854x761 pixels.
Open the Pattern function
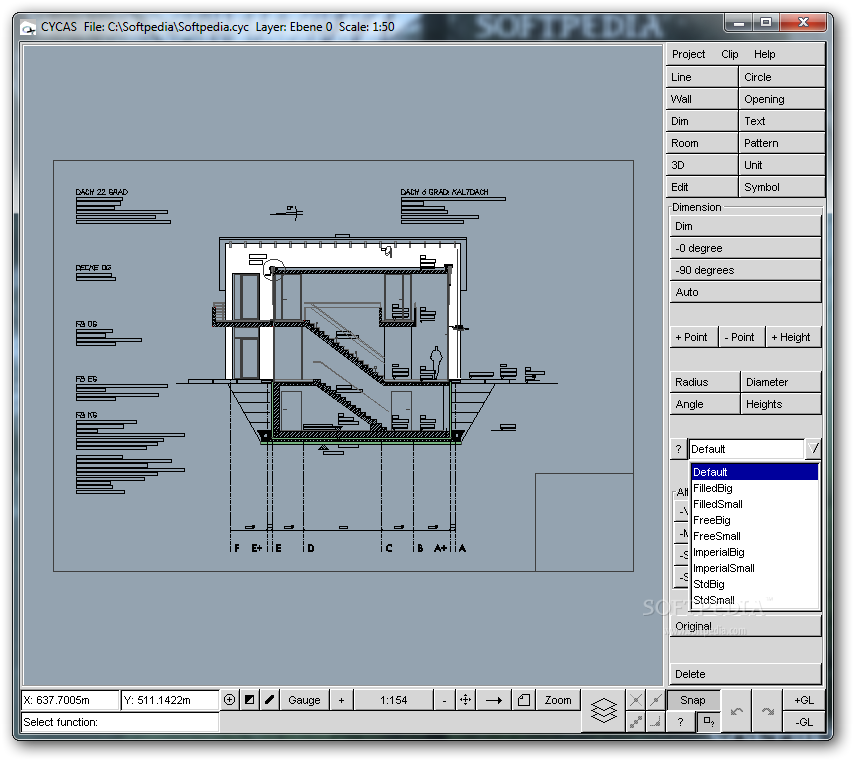782,143
